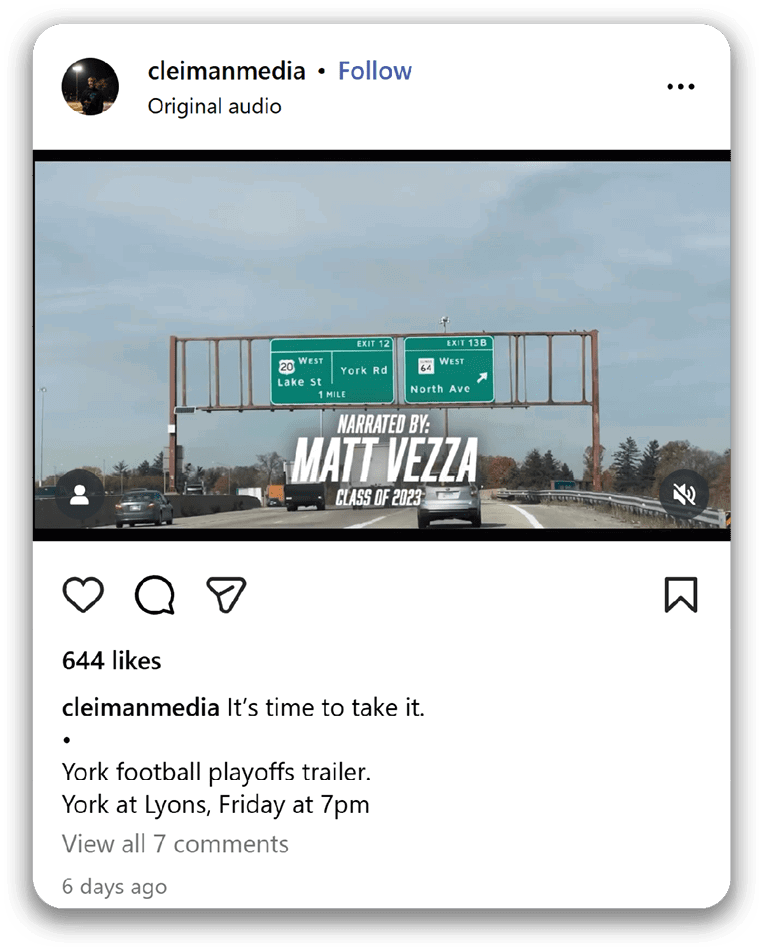The width and height of the screenshot is (764, 950).
Task: Open the cleimanmedia username in the header
Action: pos(227,71)
